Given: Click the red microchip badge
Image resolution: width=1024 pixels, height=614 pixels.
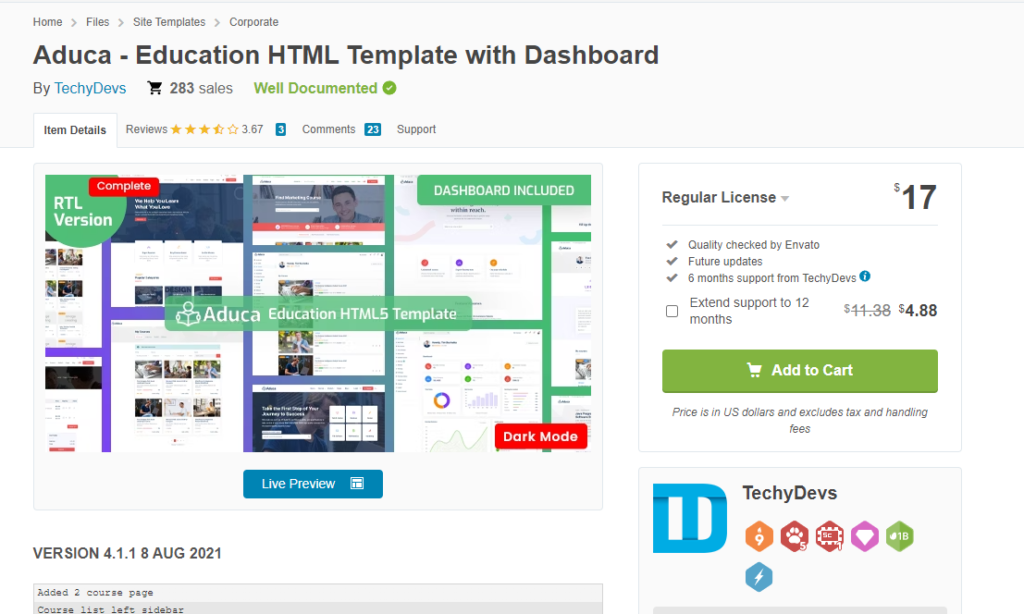Looking at the screenshot, I should 829,537.
